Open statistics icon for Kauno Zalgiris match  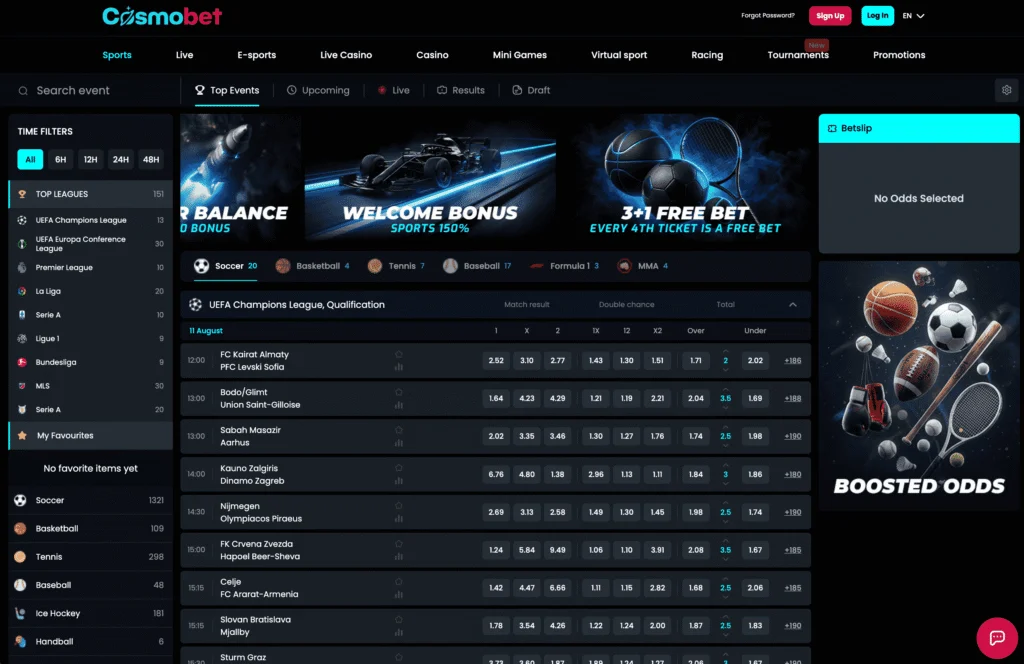point(398,481)
